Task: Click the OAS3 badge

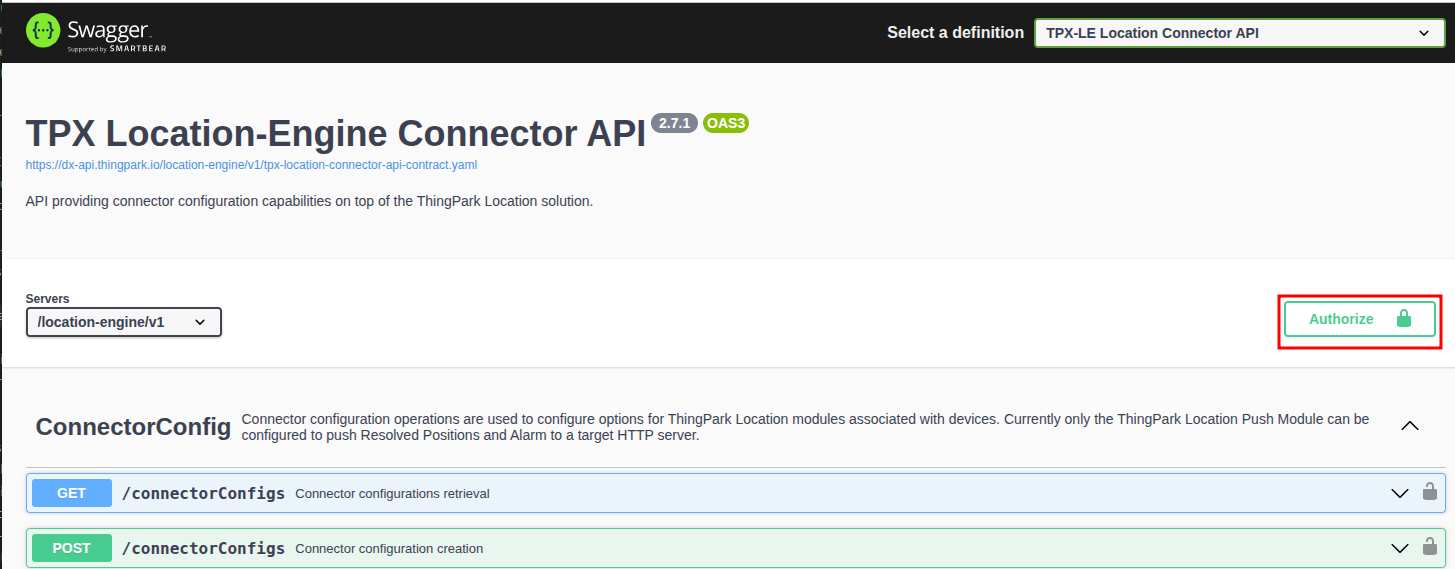Action: click(726, 123)
